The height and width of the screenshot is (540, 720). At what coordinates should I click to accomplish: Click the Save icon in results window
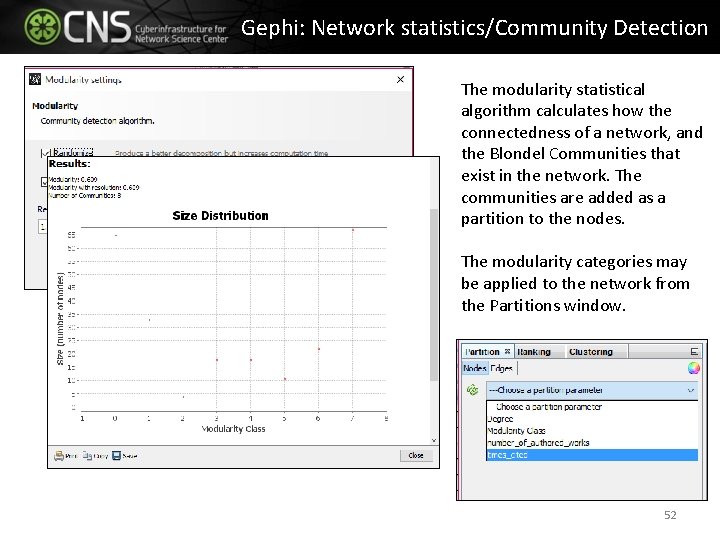pyautogui.click(x=117, y=456)
